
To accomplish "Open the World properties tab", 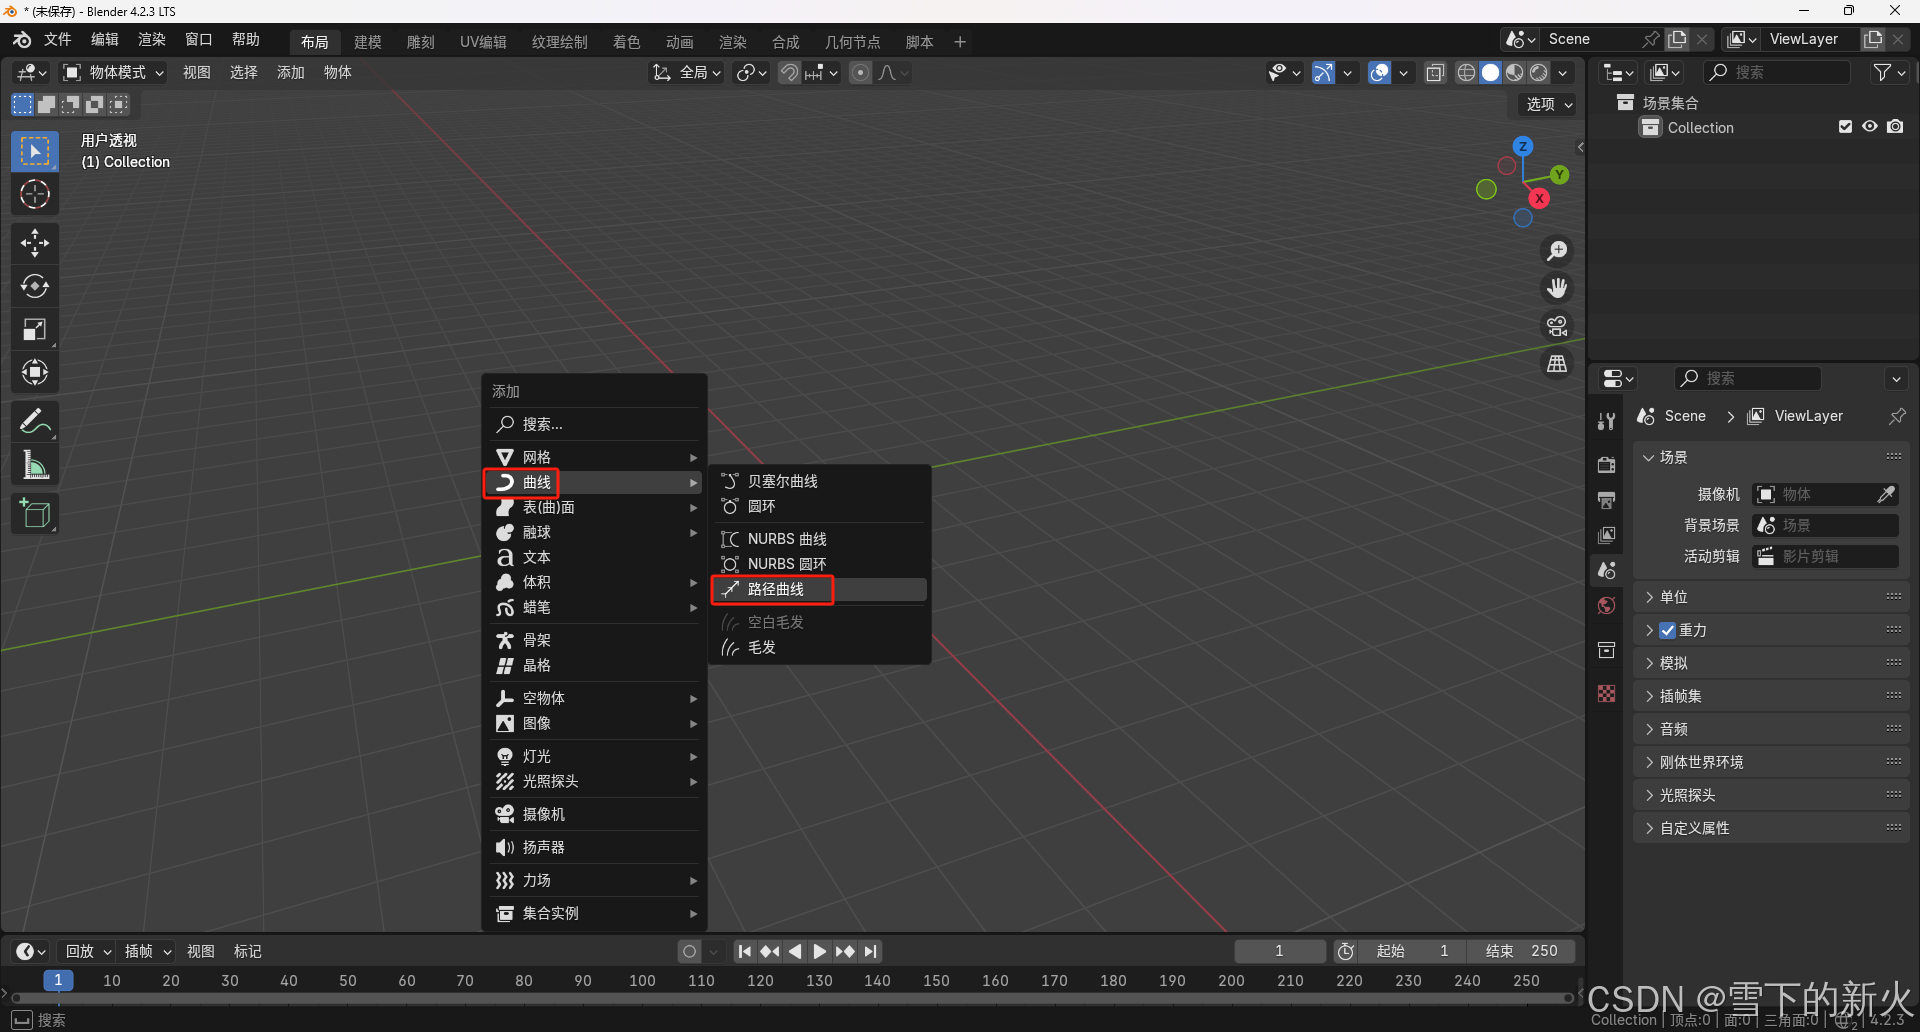I will point(1606,606).
